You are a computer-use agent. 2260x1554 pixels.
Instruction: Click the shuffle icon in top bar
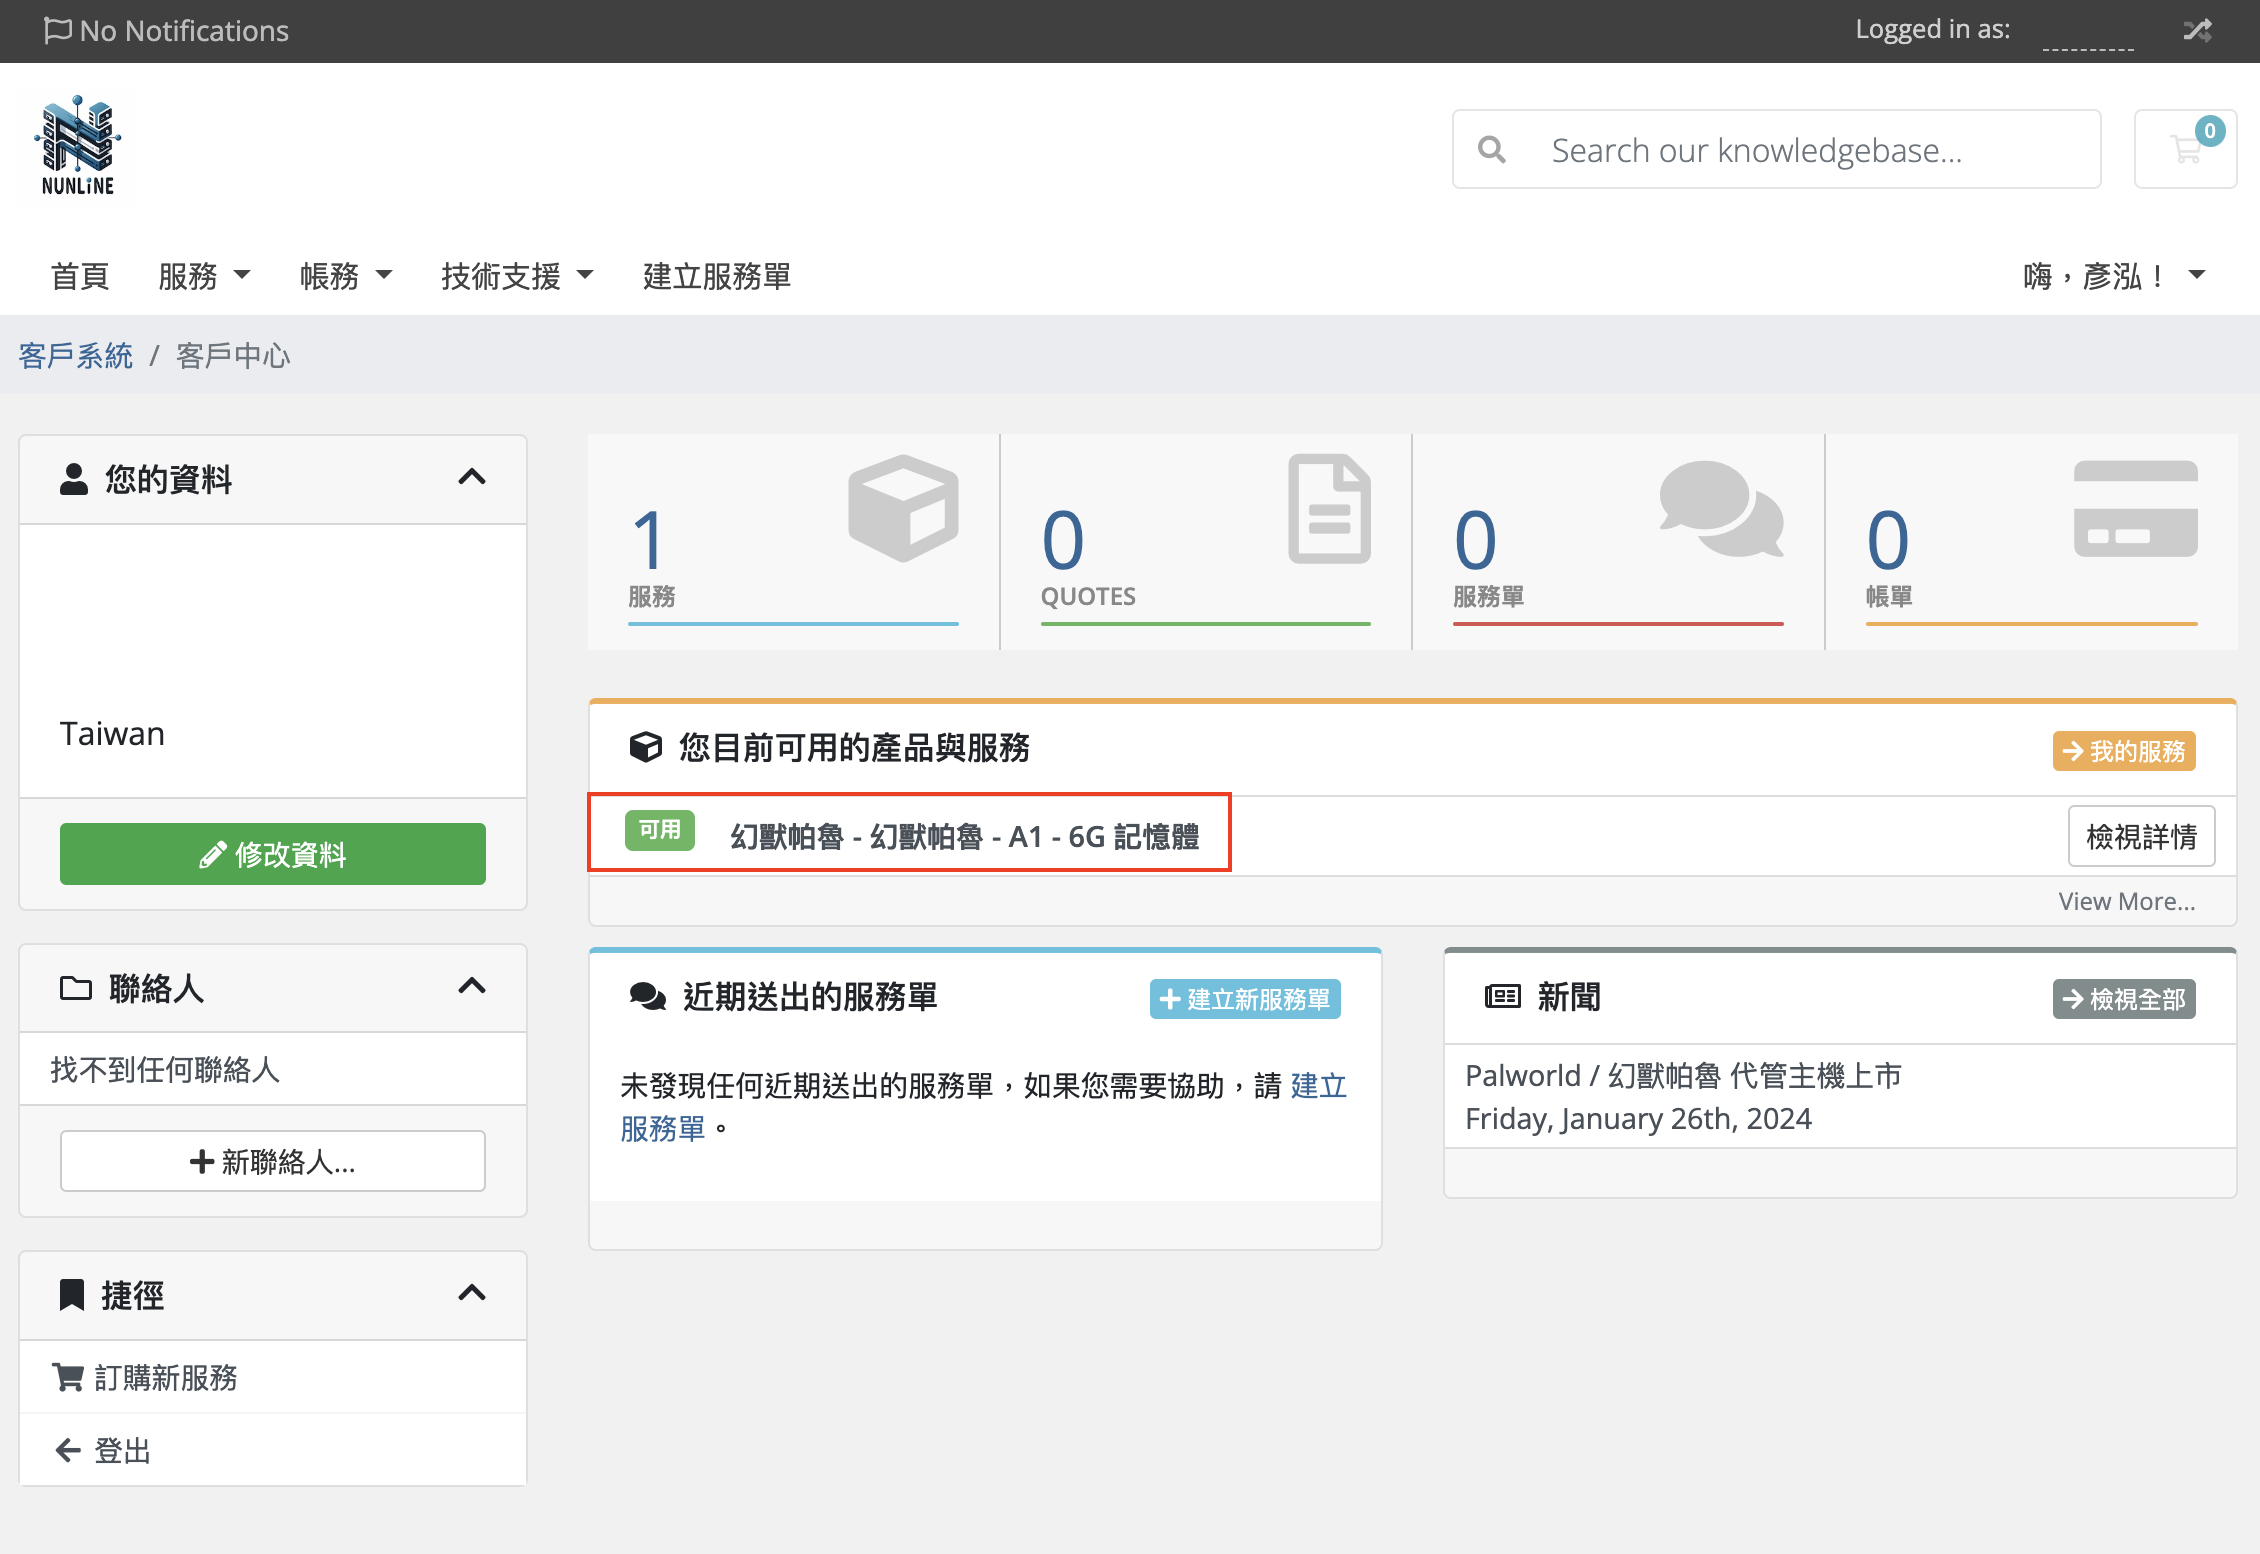pos(2197,31)
